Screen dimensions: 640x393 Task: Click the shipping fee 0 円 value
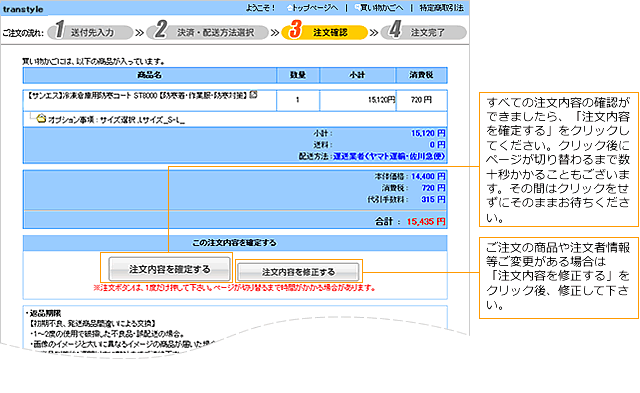[437, 144]
